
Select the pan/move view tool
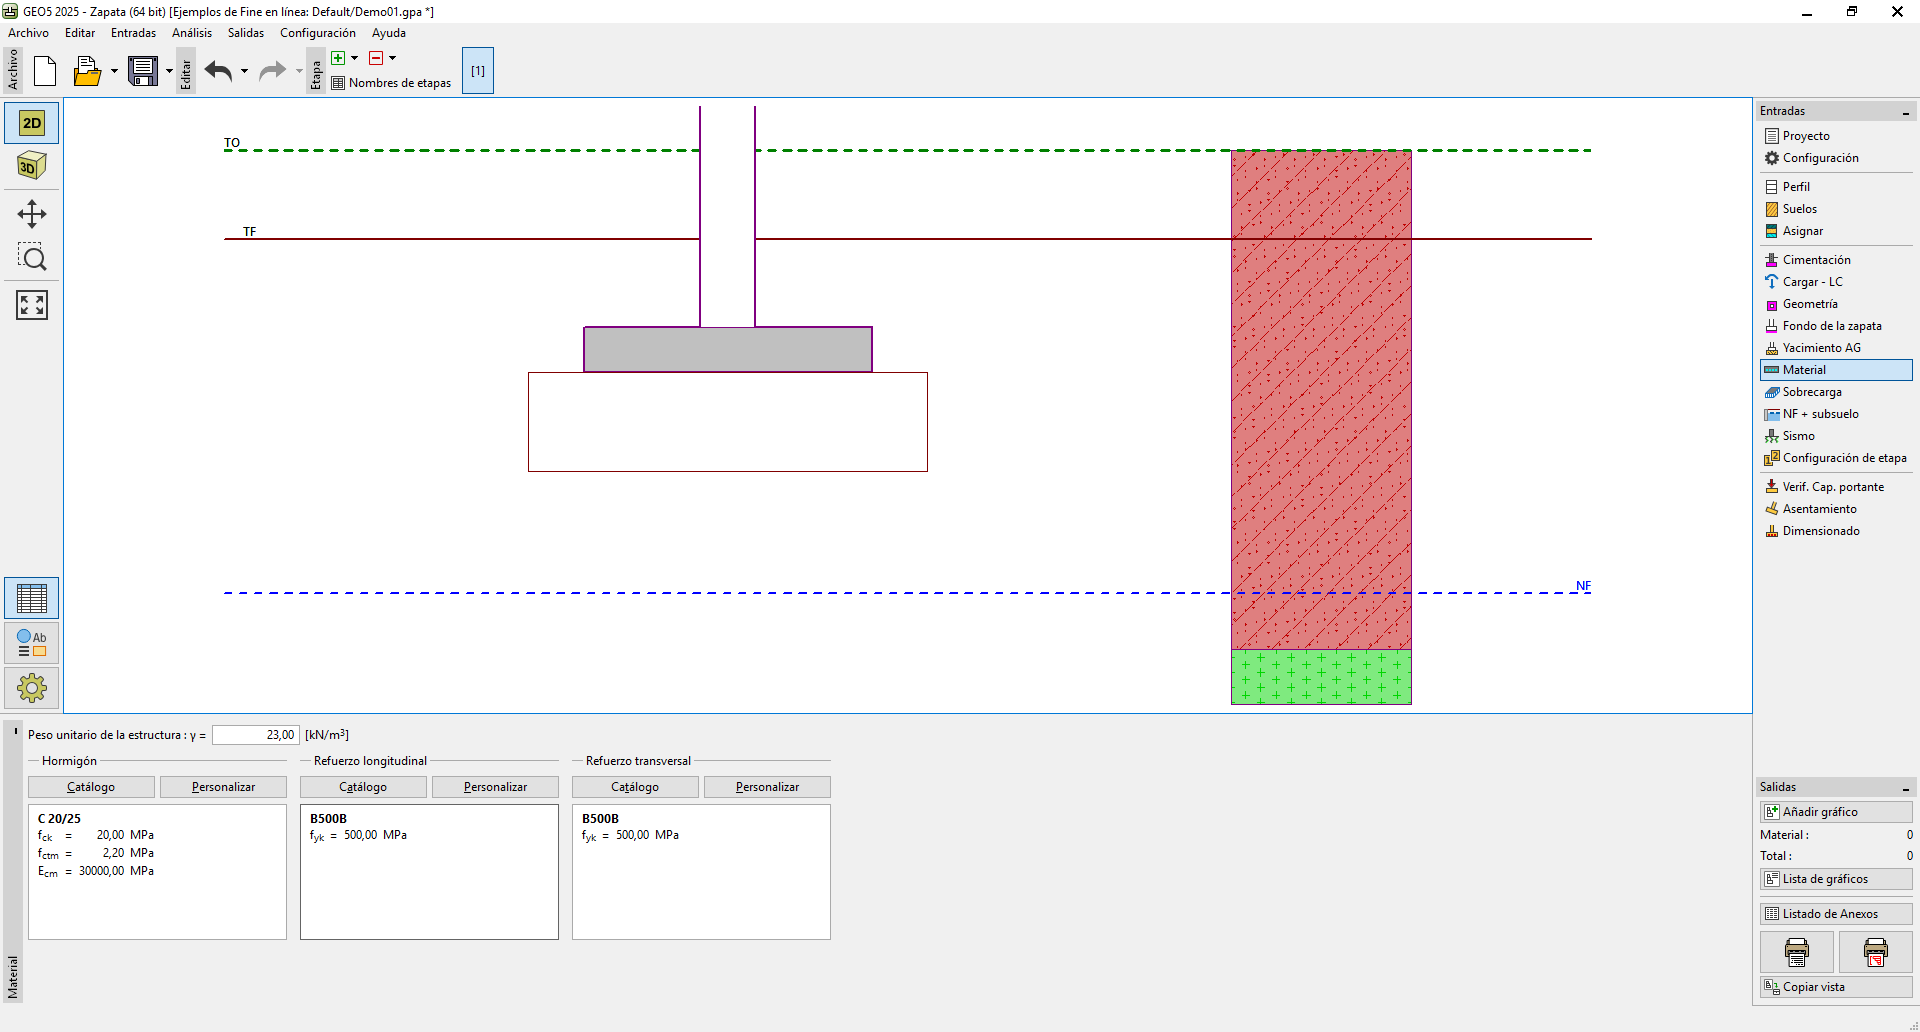coord(32,214)
